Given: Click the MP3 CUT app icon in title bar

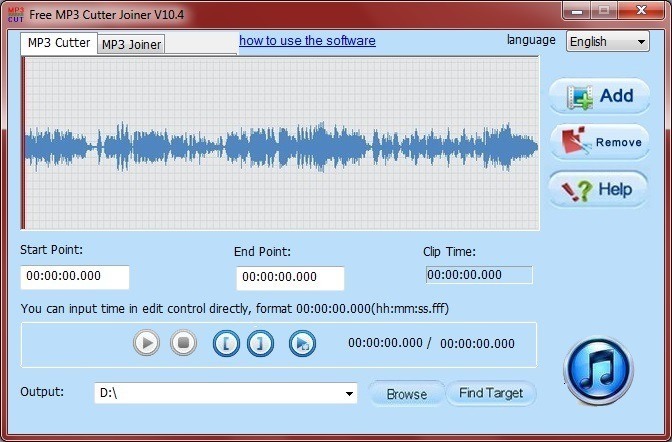Looking at the screenshot, I should tap(16, 15).
